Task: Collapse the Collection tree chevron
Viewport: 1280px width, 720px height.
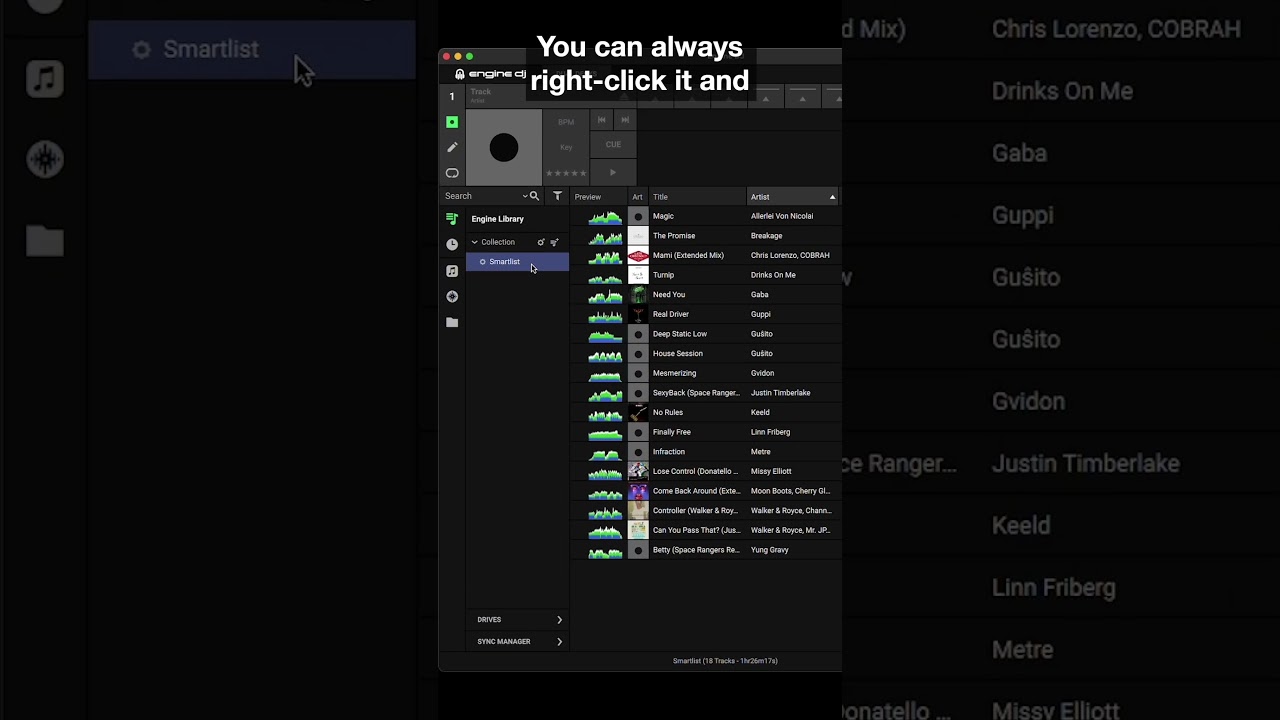Action: pyautogui.click(x=475, y=242)
